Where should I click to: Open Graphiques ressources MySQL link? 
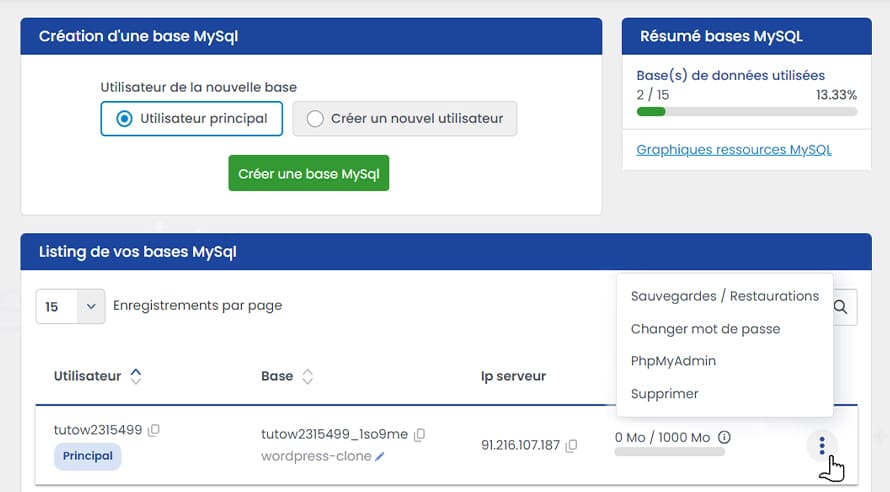734,150
